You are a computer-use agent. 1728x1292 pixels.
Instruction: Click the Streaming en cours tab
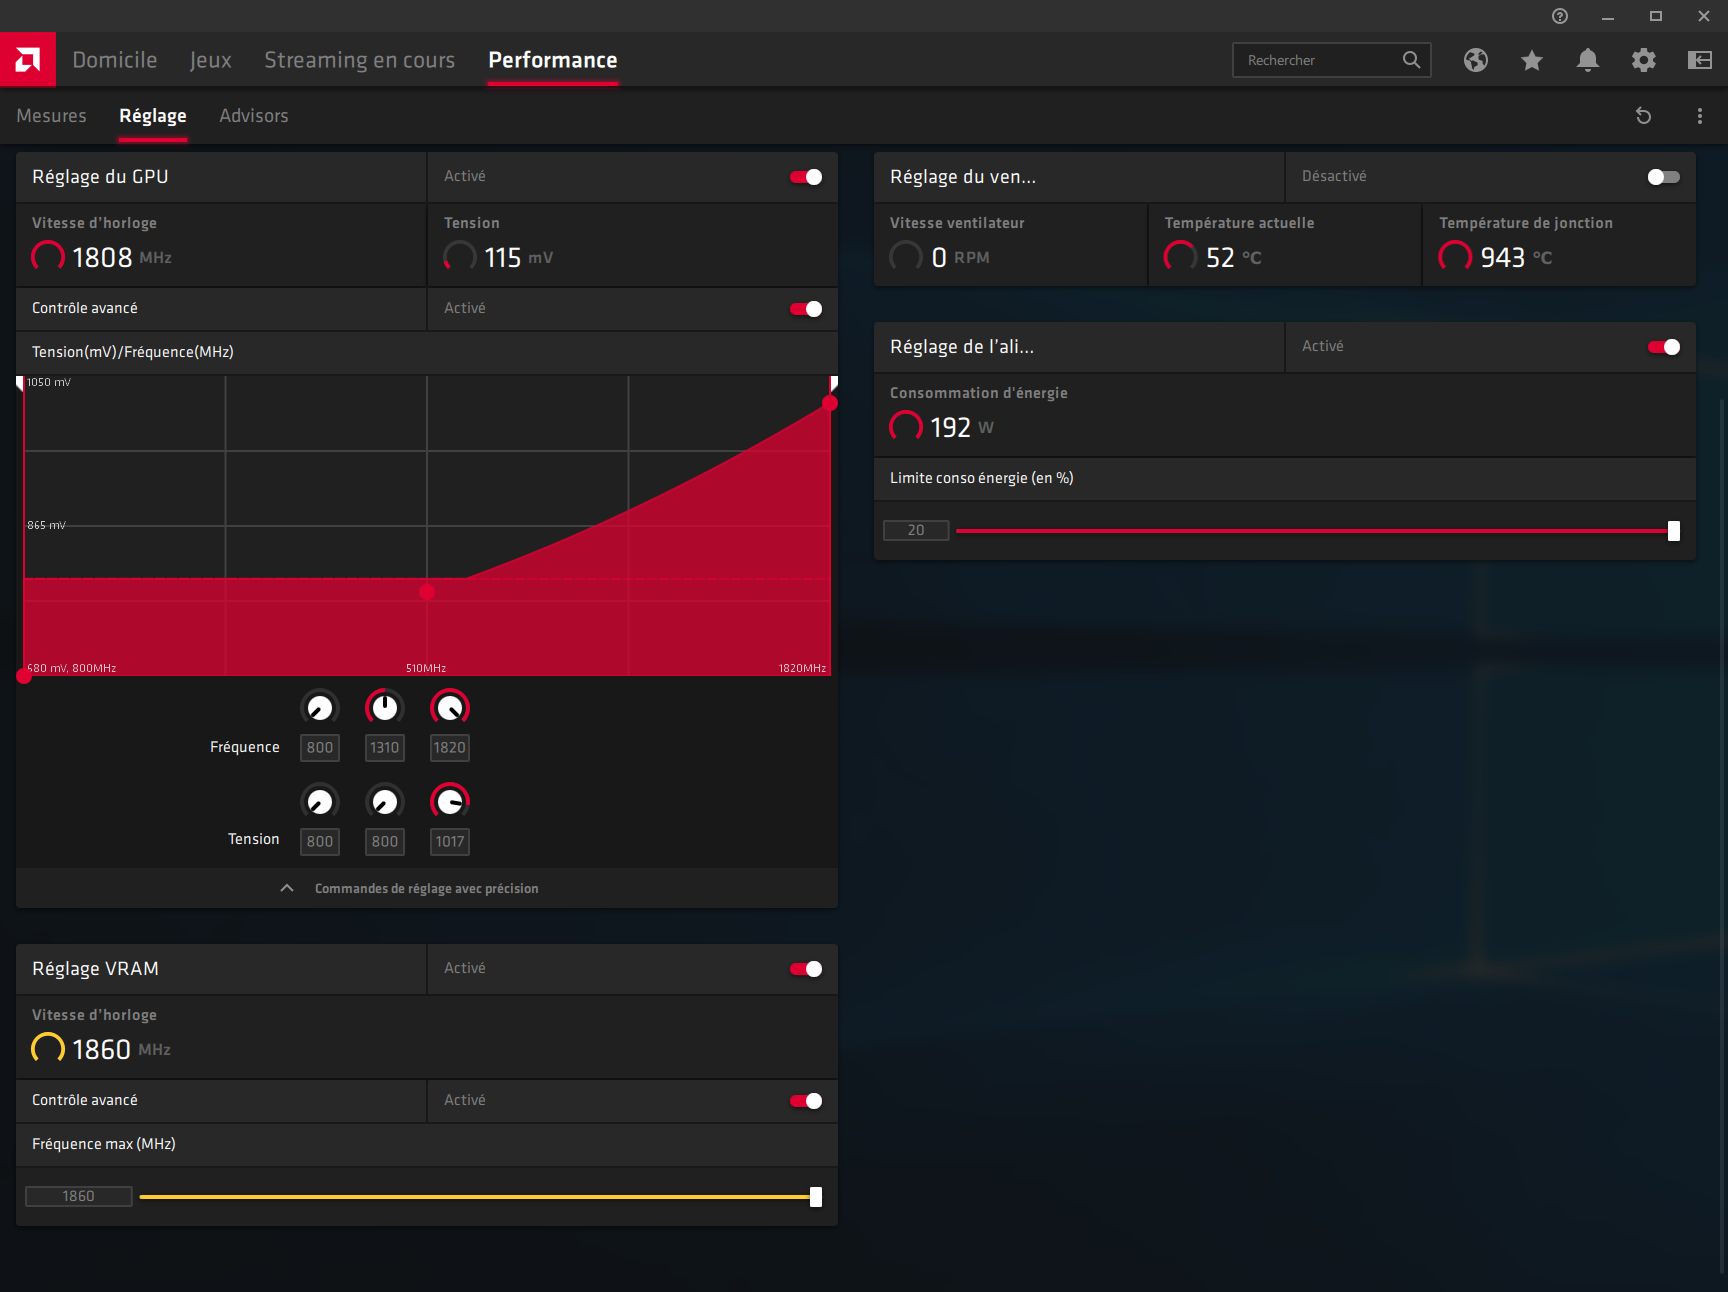(x=359, y=60)
